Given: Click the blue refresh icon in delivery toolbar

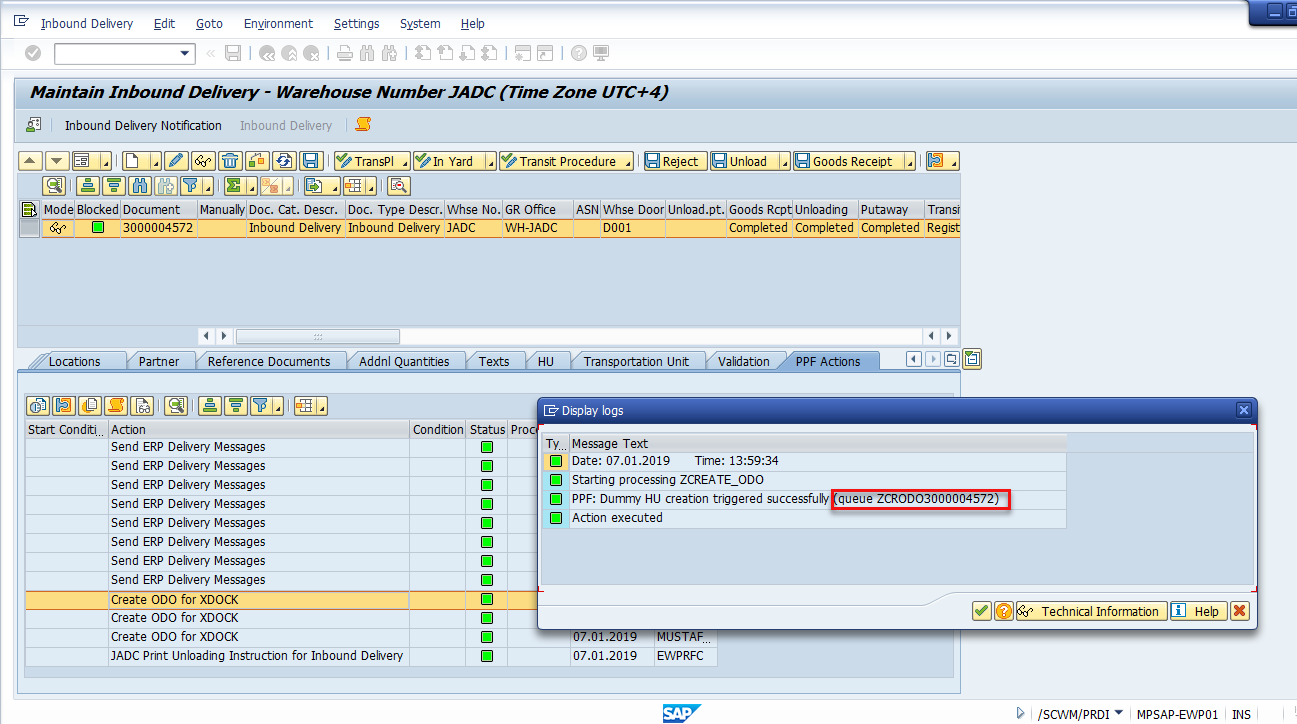Looking at the screenshot, I should (284, 161).
